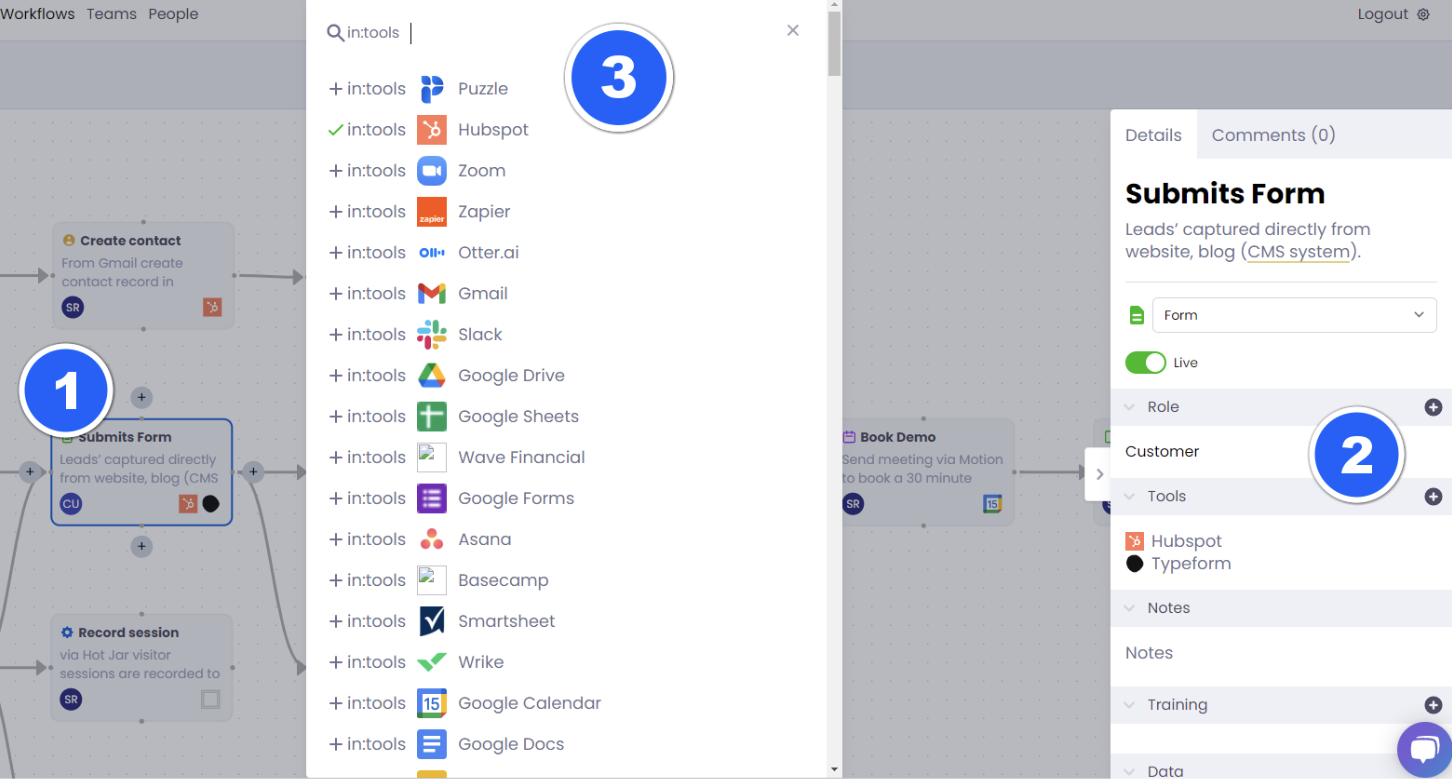Toggle the Live switch off
This screenshot has height=780, width=1452.
click(x=1146, y=362)
